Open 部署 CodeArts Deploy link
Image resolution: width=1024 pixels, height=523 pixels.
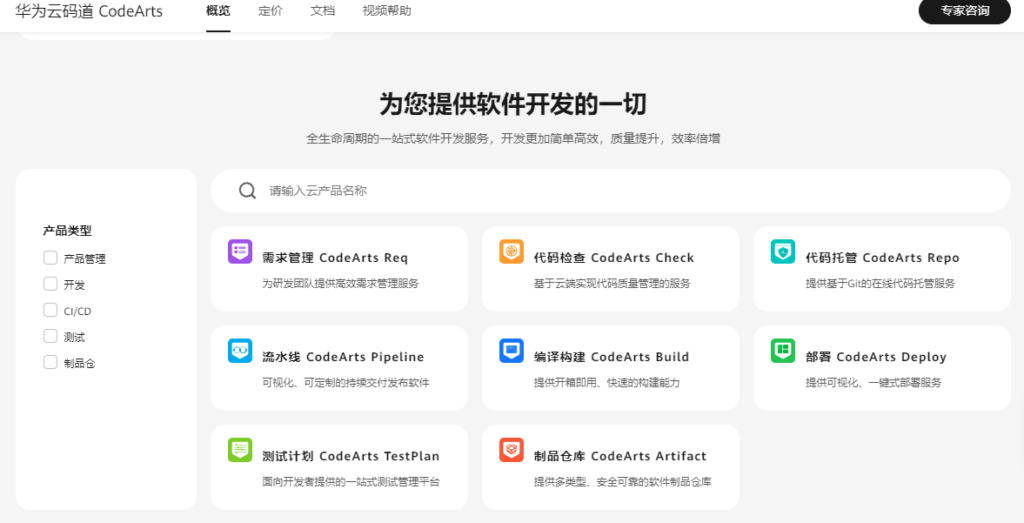click(x=876, y=357)
